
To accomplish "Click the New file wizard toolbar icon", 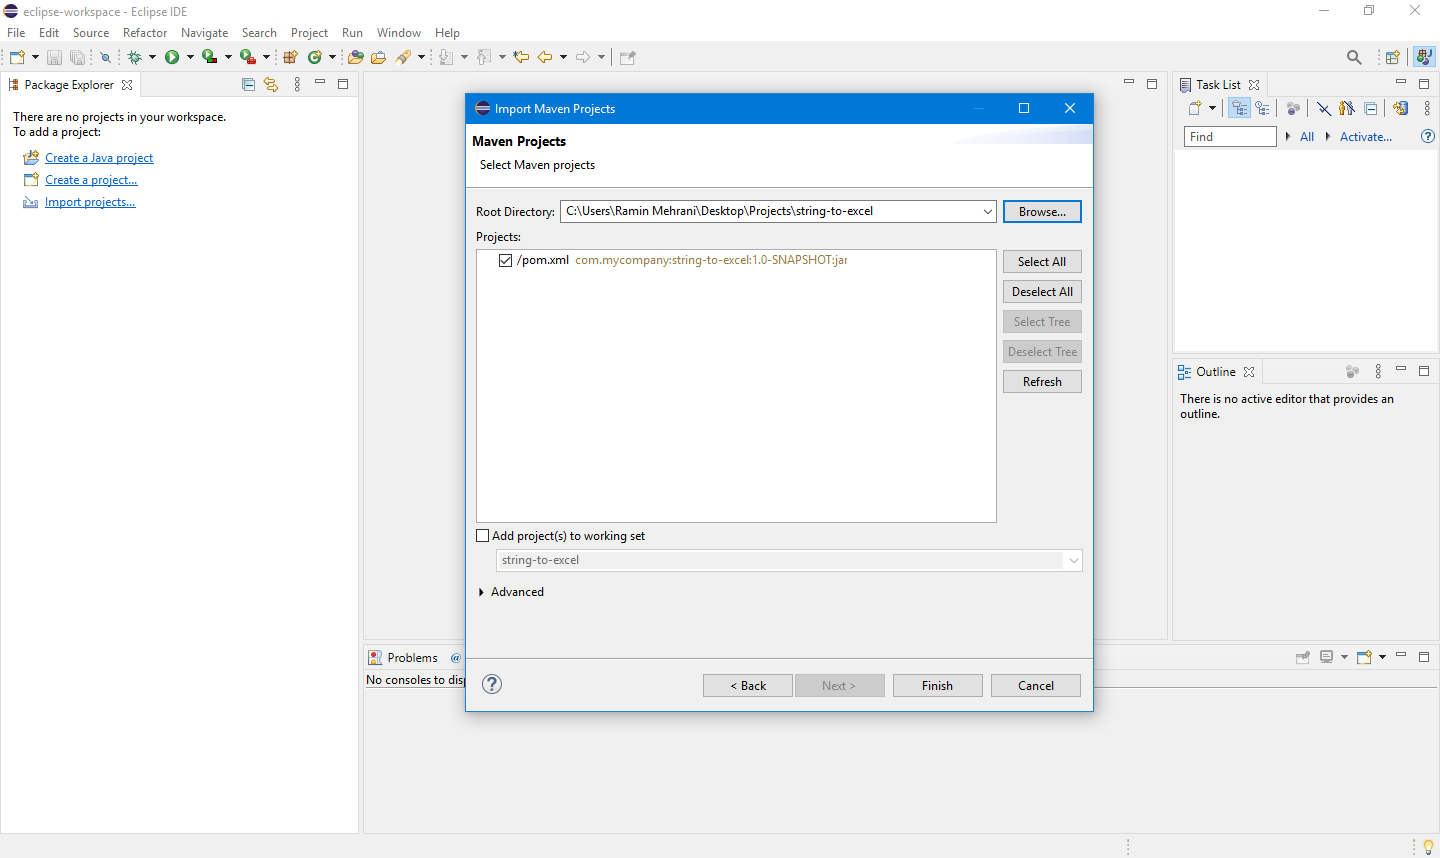I will pyautogui.click(x=17, y=57).
